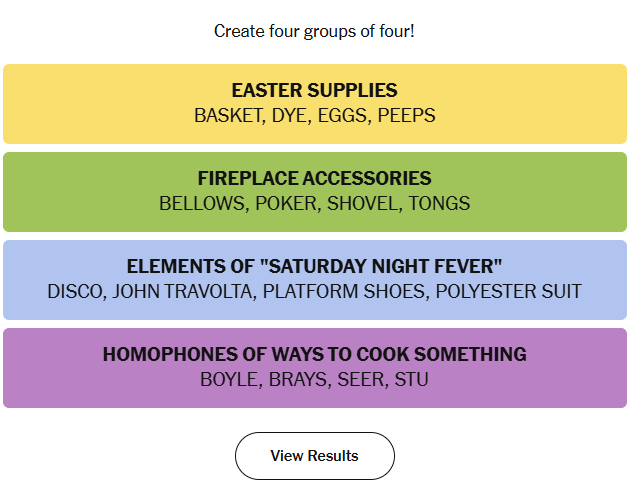Click the "Create four groups of four!" text
The height and width of the screenshot is (483, 630).
[x=314, y=31]
